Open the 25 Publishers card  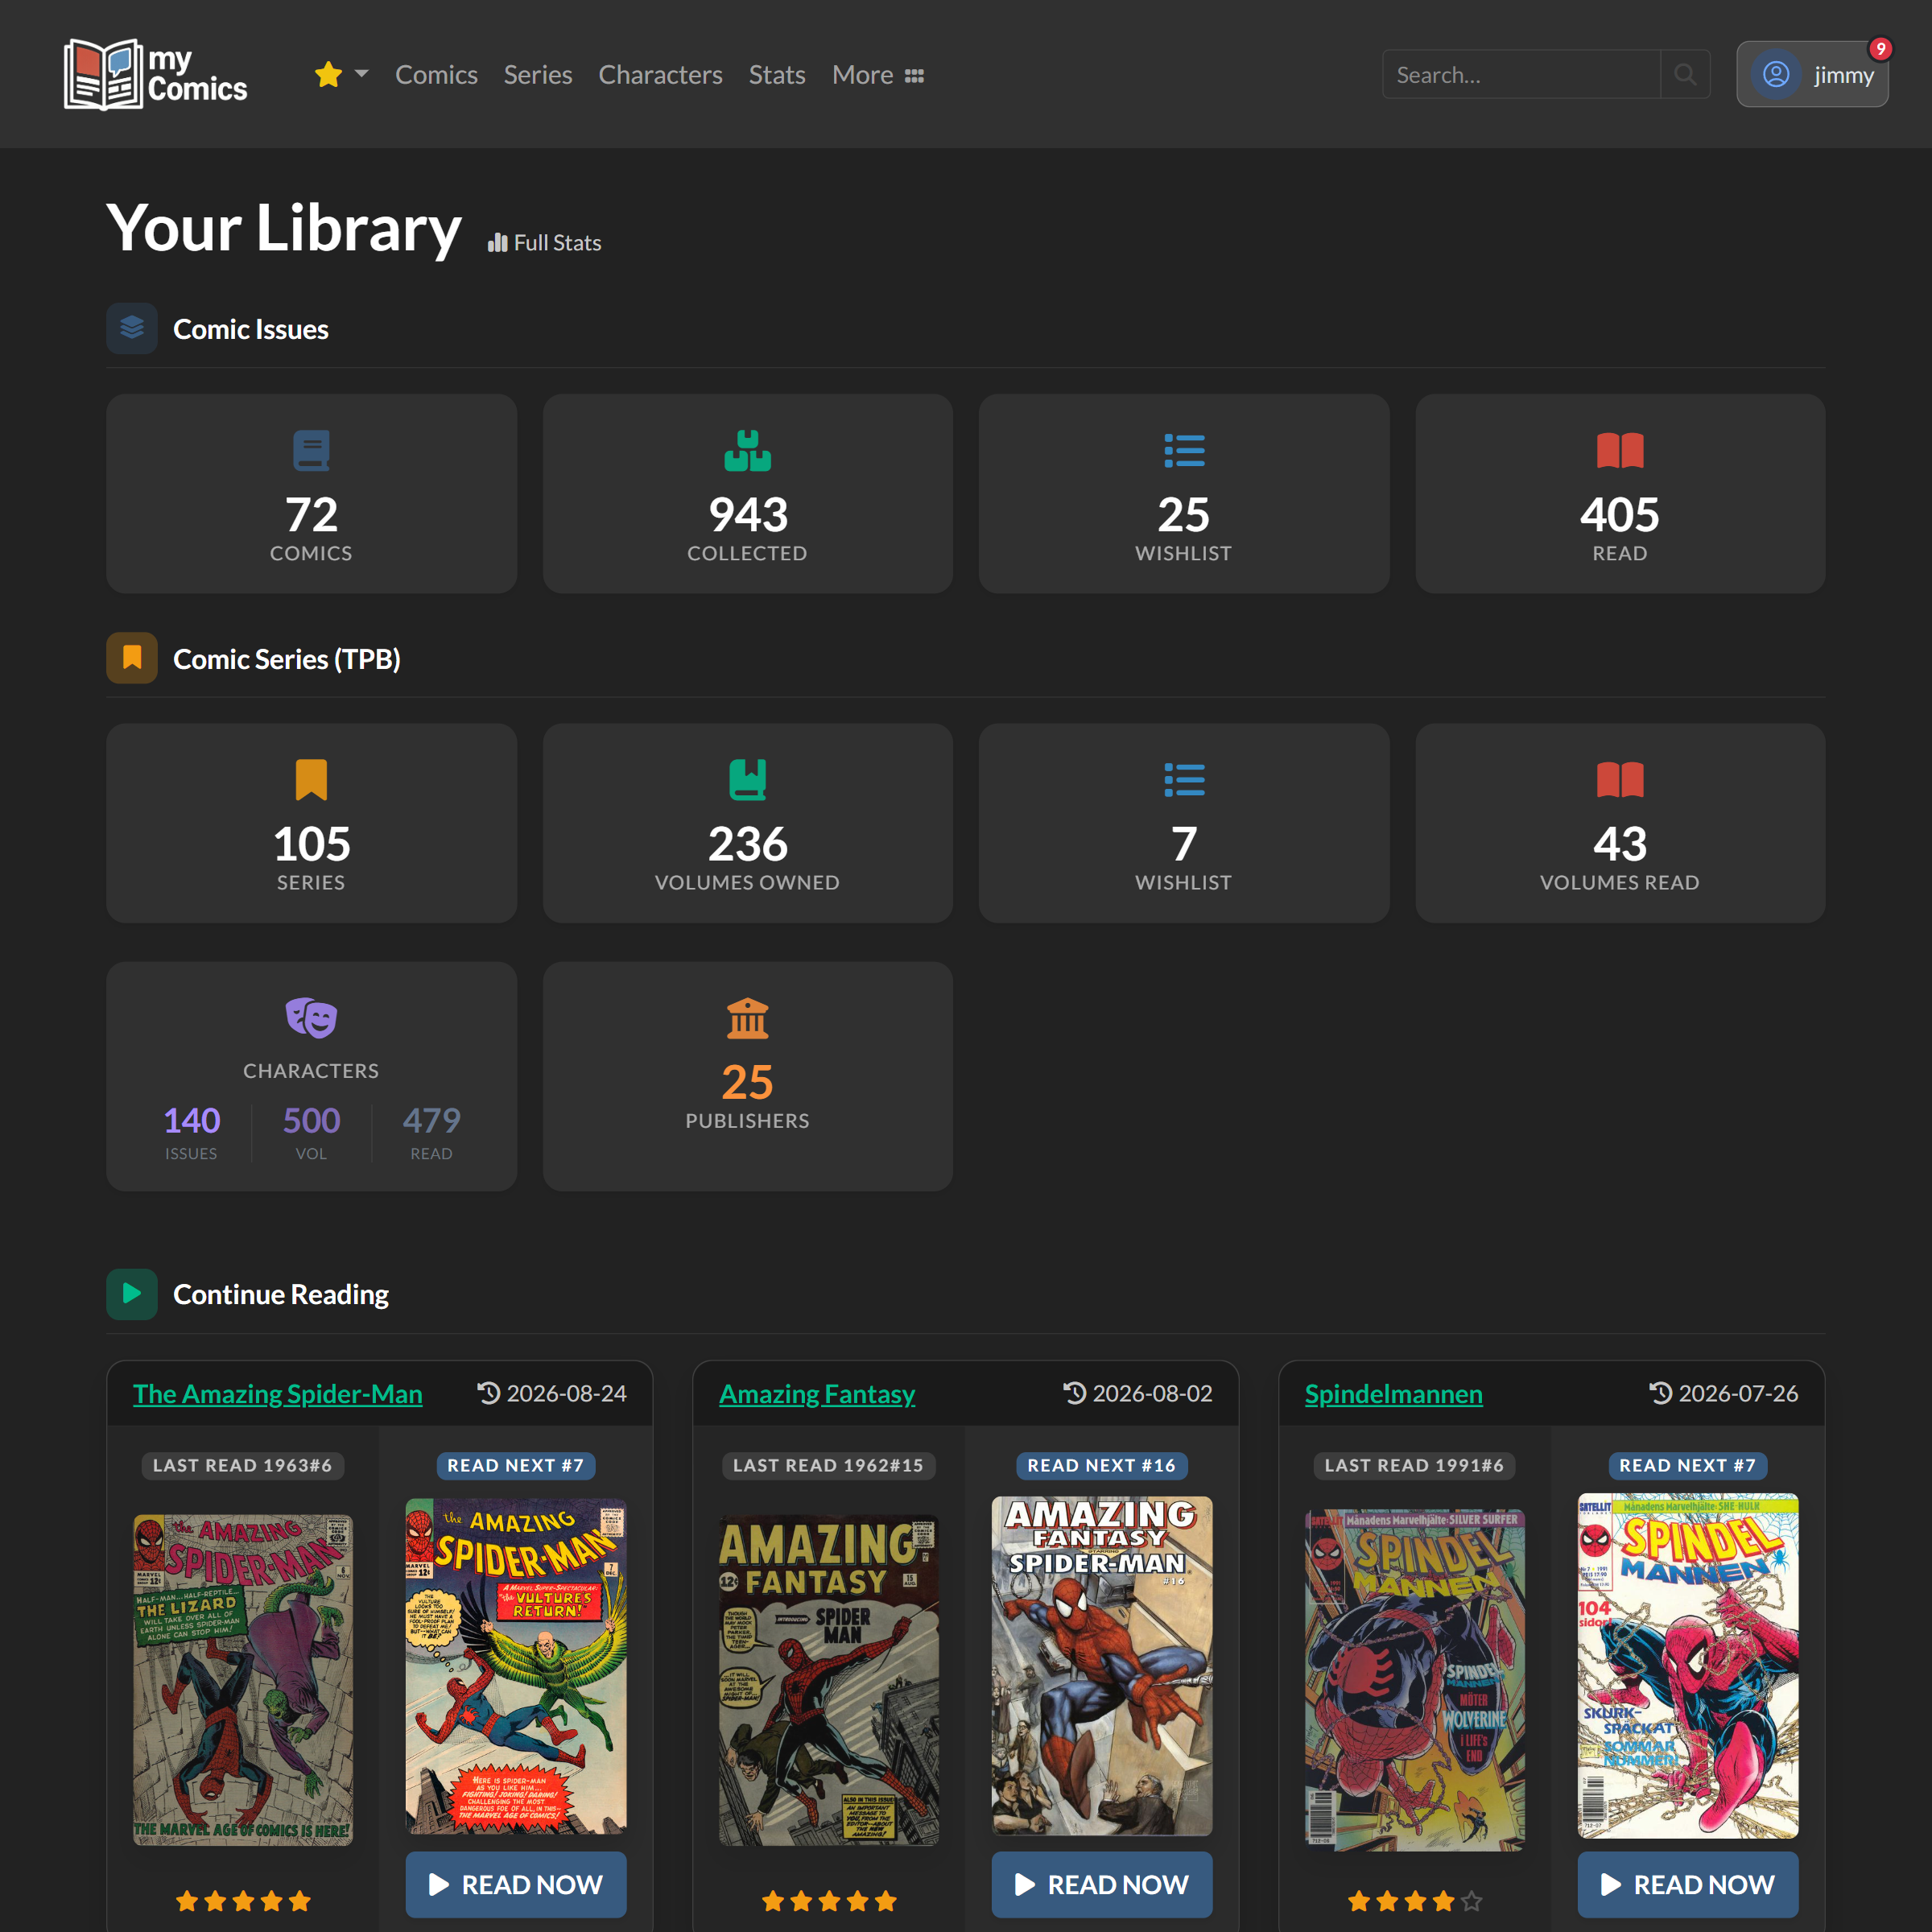click(747, 1076)
